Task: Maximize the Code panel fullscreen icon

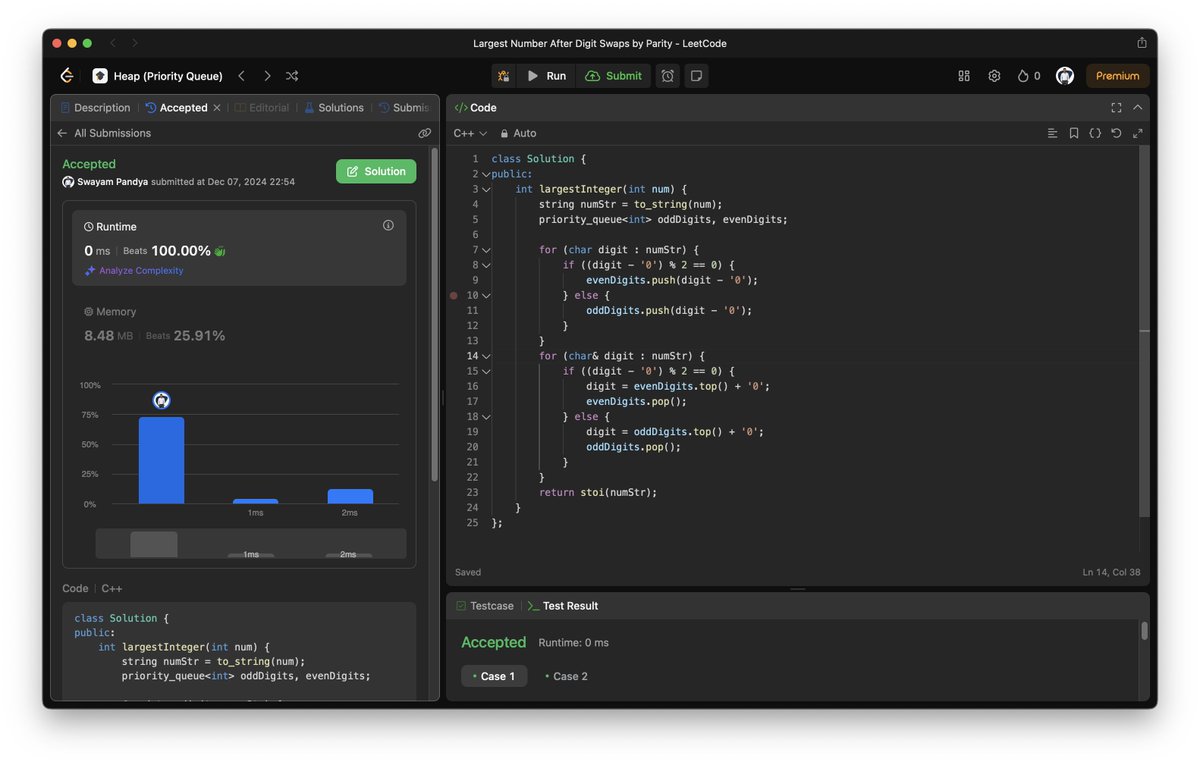Action: tap(1116, 108)
